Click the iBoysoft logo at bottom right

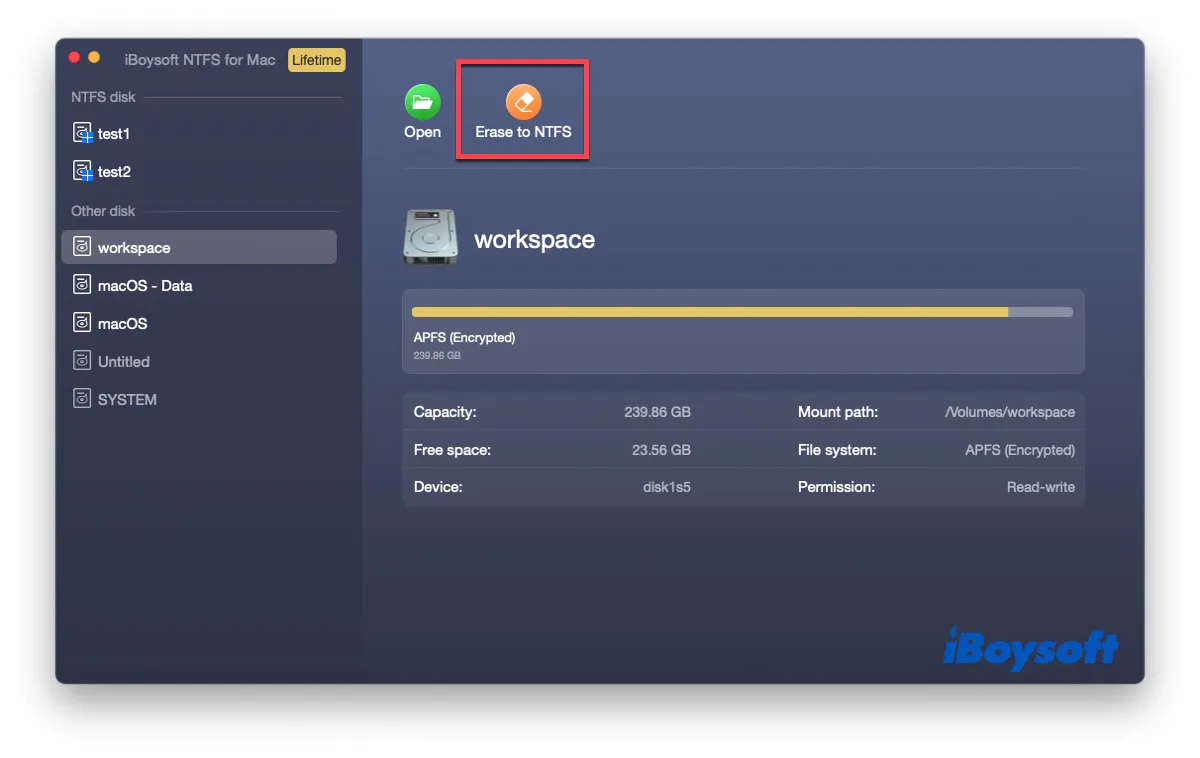pyautogui.click(x=1030, y=649)
